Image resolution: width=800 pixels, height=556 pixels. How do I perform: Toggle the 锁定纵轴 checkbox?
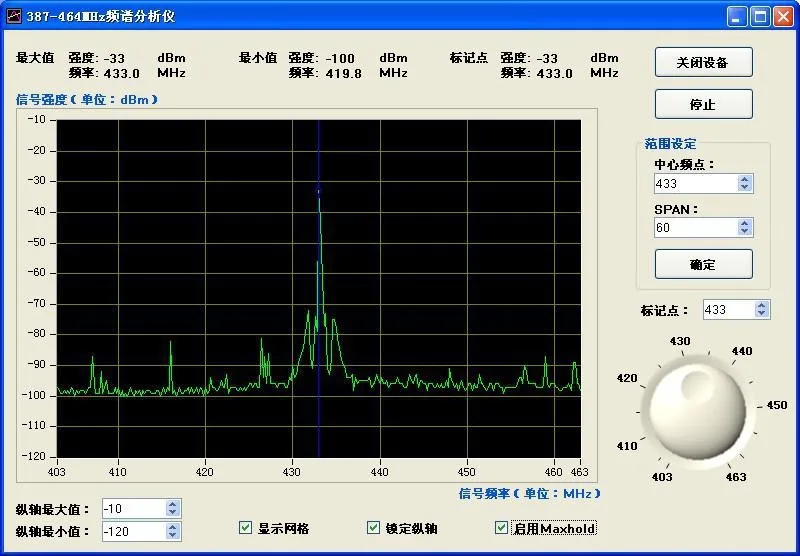373,527
